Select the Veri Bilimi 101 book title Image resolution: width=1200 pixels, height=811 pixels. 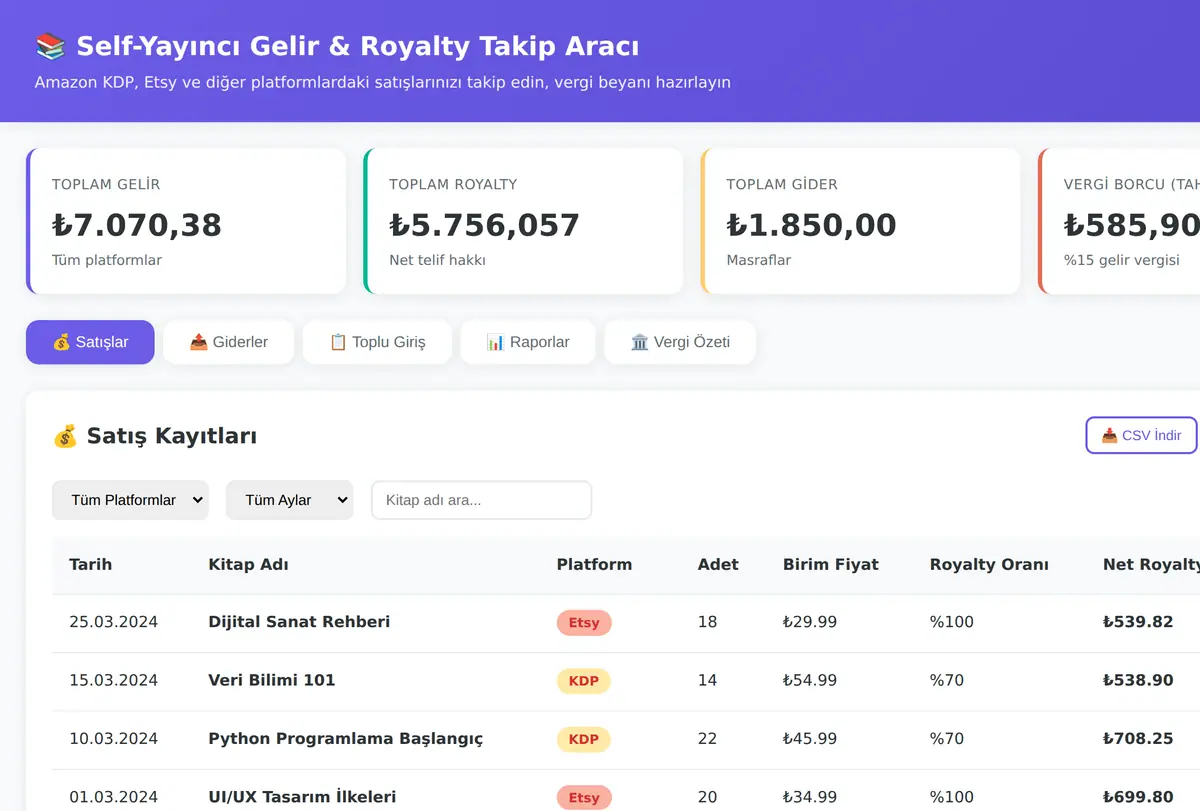pos(272,680)
